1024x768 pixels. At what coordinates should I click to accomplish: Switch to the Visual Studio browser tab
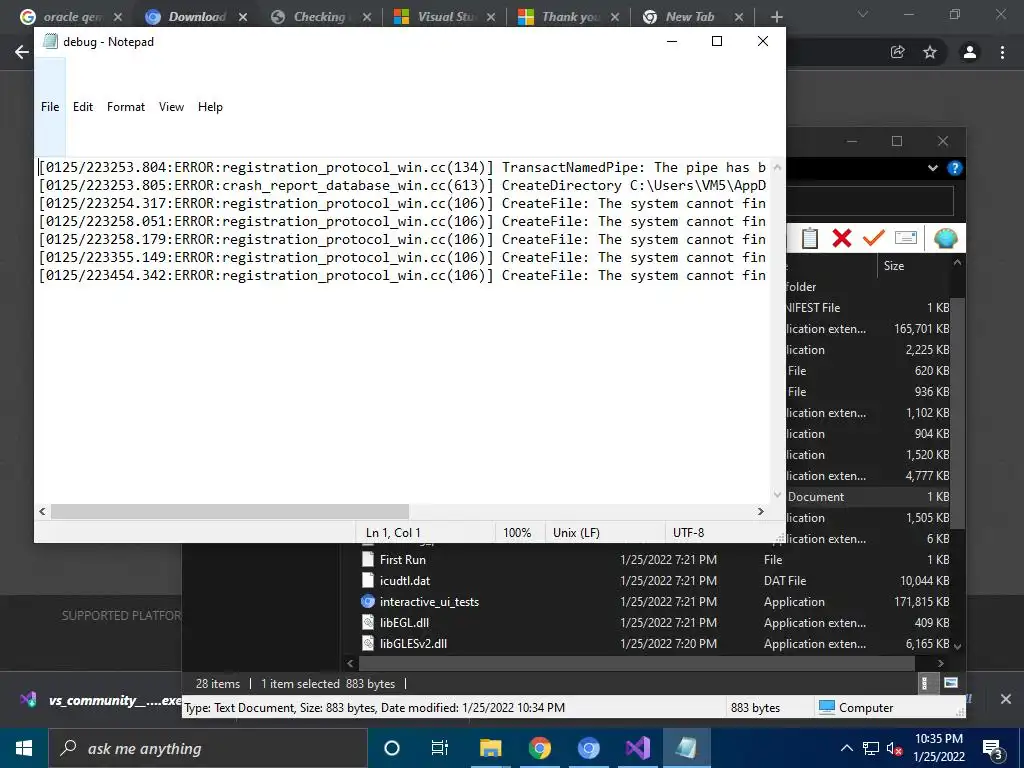point(444,17)
